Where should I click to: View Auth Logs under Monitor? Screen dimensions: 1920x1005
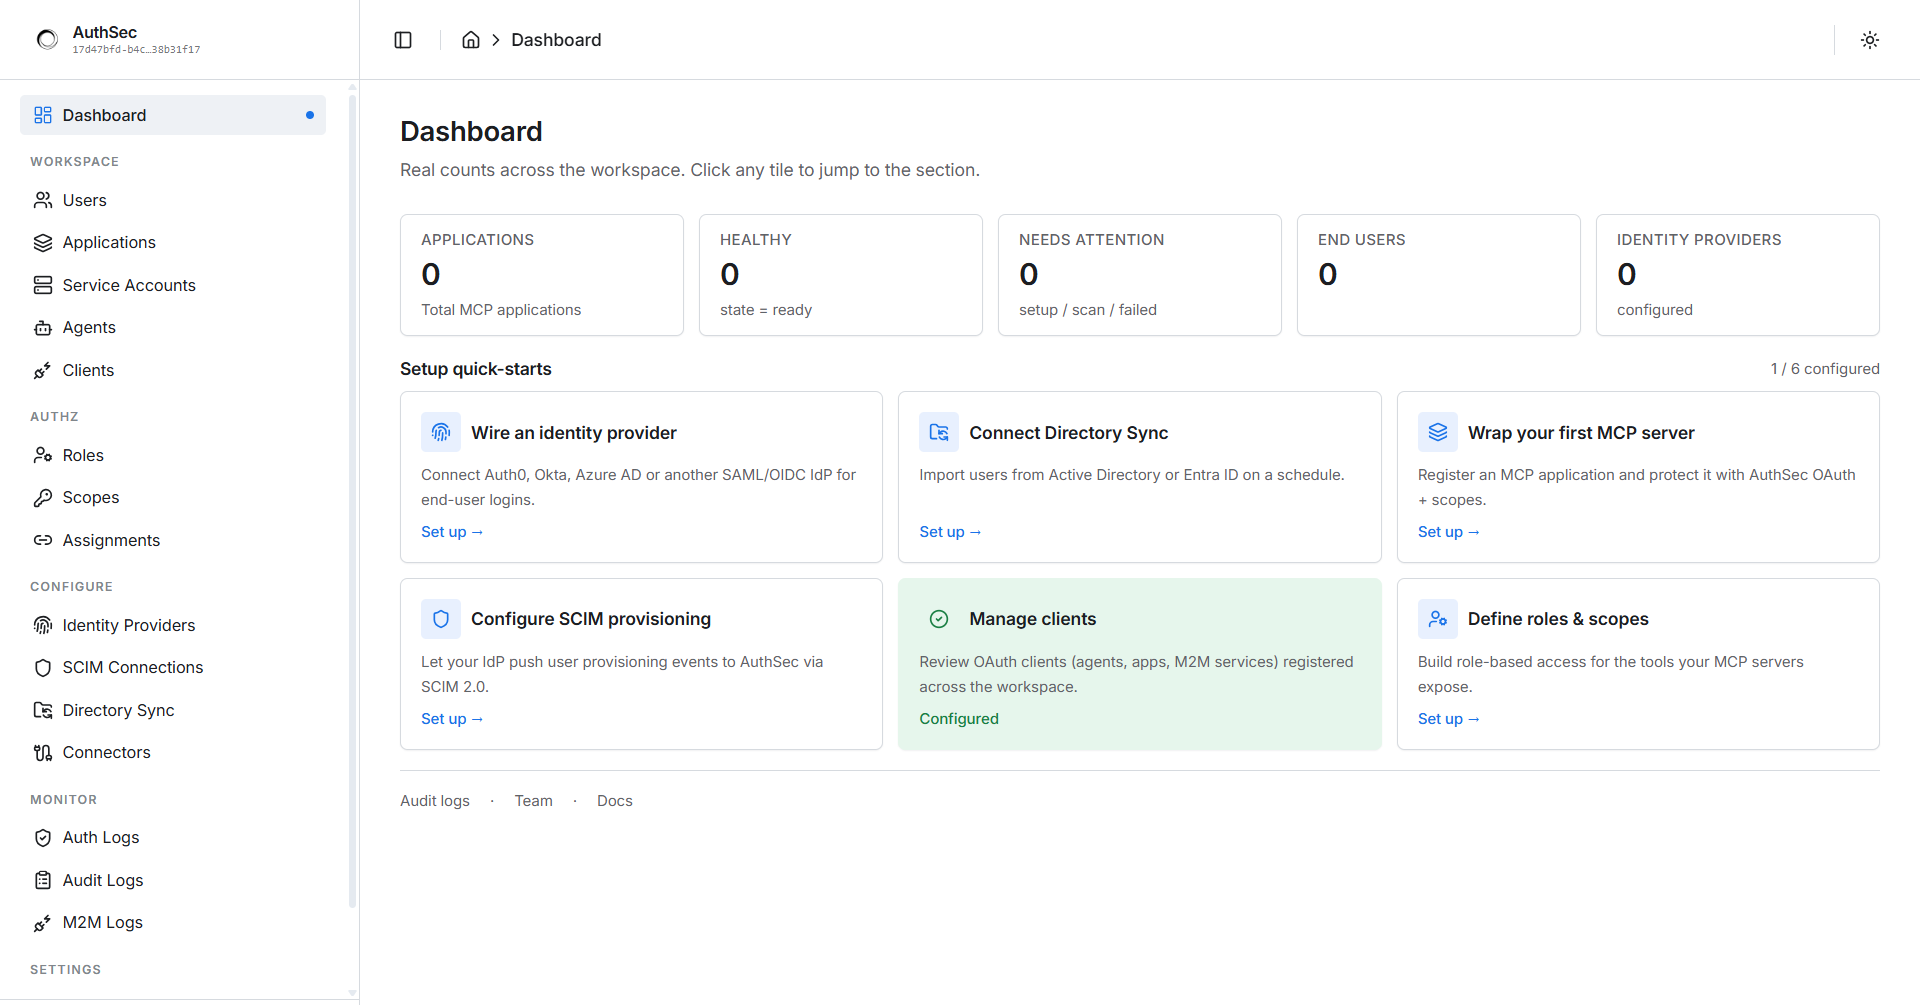click(173, 838)
